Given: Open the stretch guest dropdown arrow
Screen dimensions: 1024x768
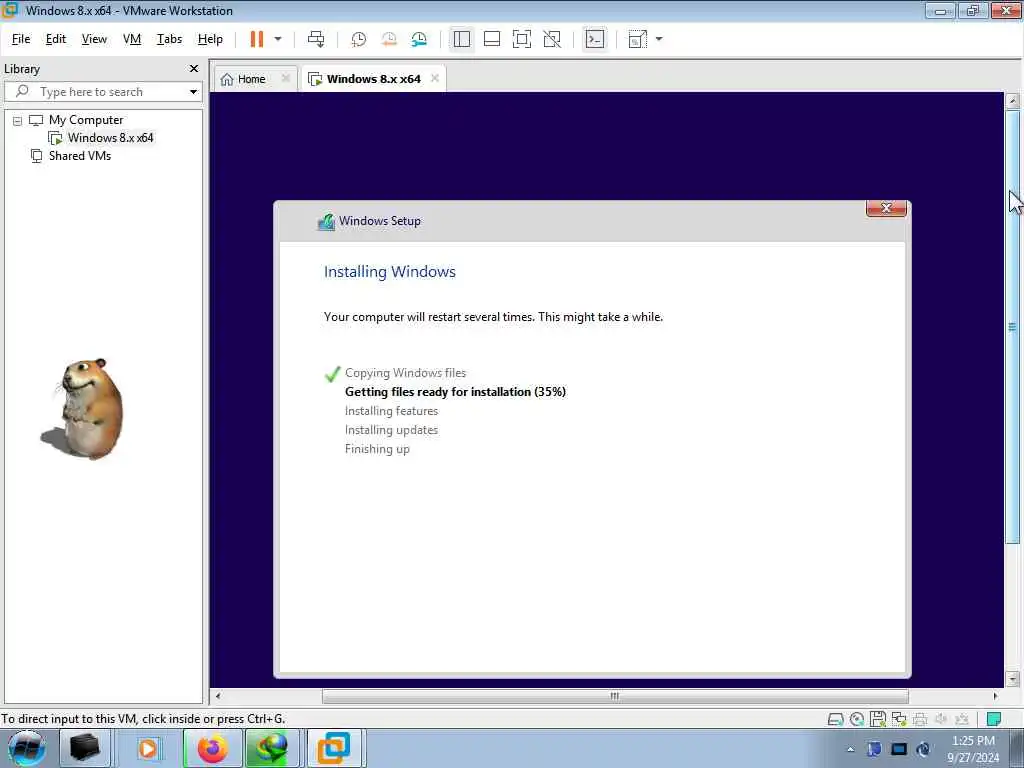Looking at the screenshot, I should pos(659,39).
